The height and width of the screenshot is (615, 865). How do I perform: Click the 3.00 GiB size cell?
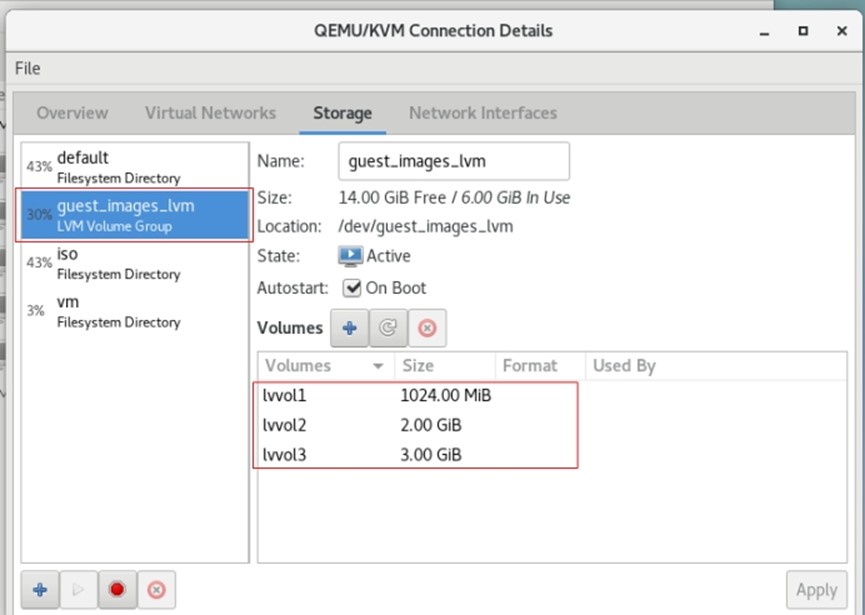click(x=431, y=455)
